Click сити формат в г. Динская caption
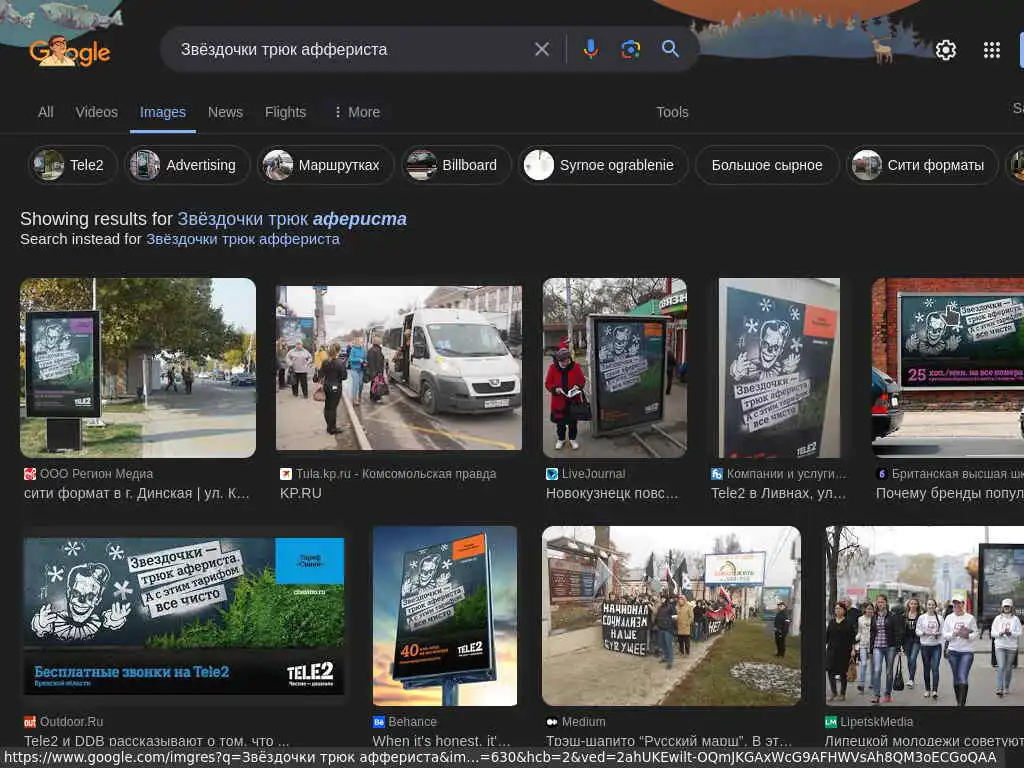1024x768 pixels. (136, 494)
